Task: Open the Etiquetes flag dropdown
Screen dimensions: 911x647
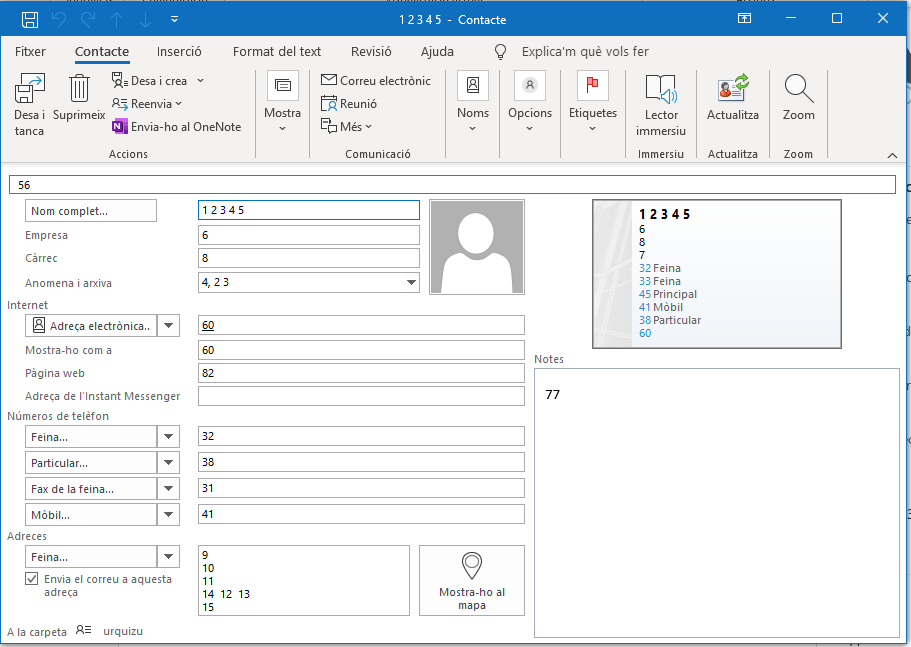Action: [x=593, y=103]
